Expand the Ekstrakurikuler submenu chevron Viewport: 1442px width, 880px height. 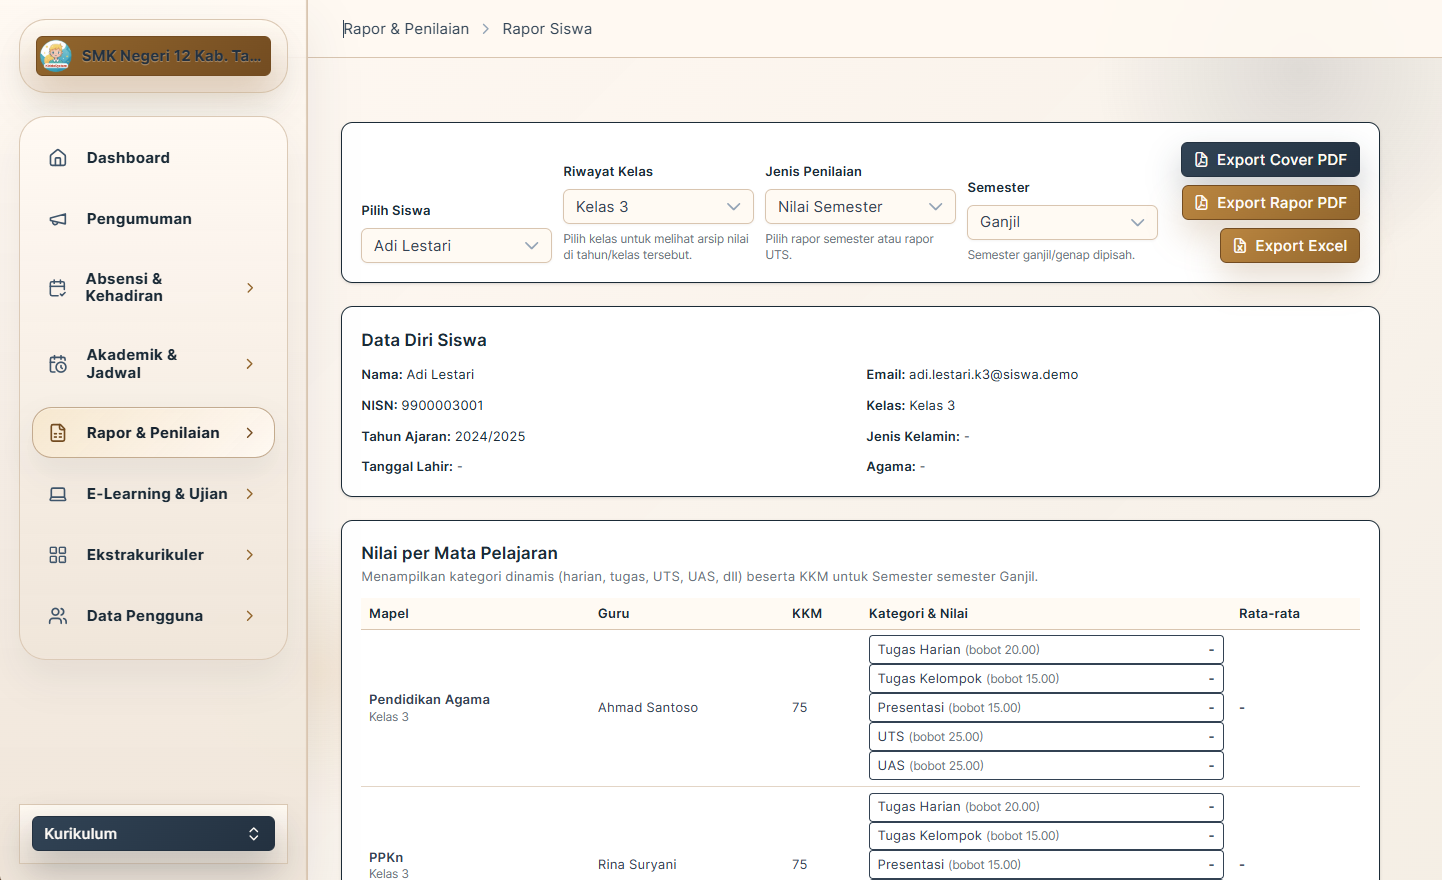(x=250, y=555)
